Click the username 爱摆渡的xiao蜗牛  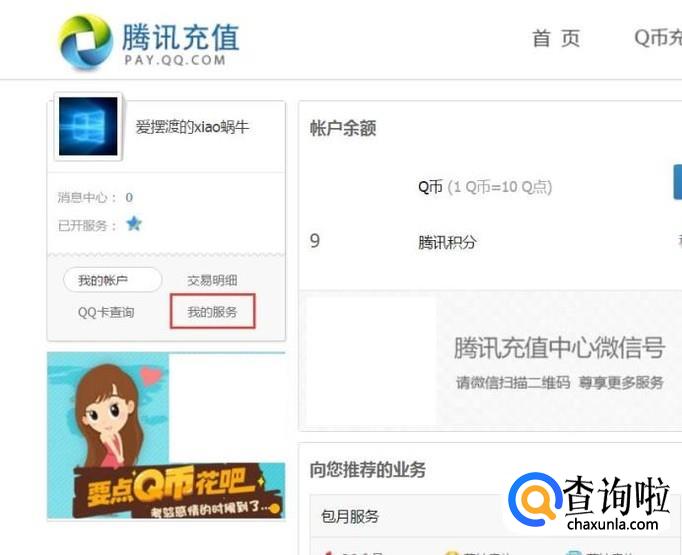click(192, 127)
